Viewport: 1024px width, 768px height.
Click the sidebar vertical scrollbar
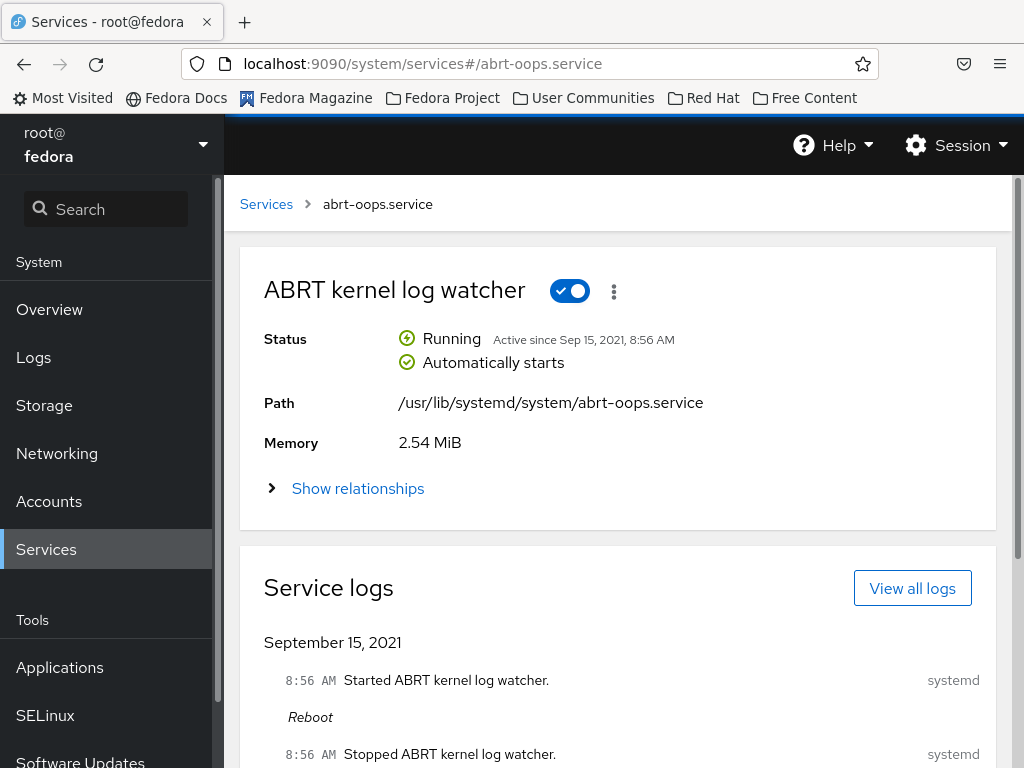click(x=217, y=441)
